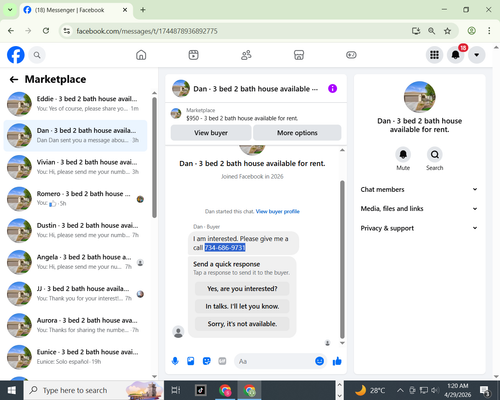Click the conversation list scrollbar
Image resolution: width=500 pixels, height=400 pixels.
(x=154, y=158)
